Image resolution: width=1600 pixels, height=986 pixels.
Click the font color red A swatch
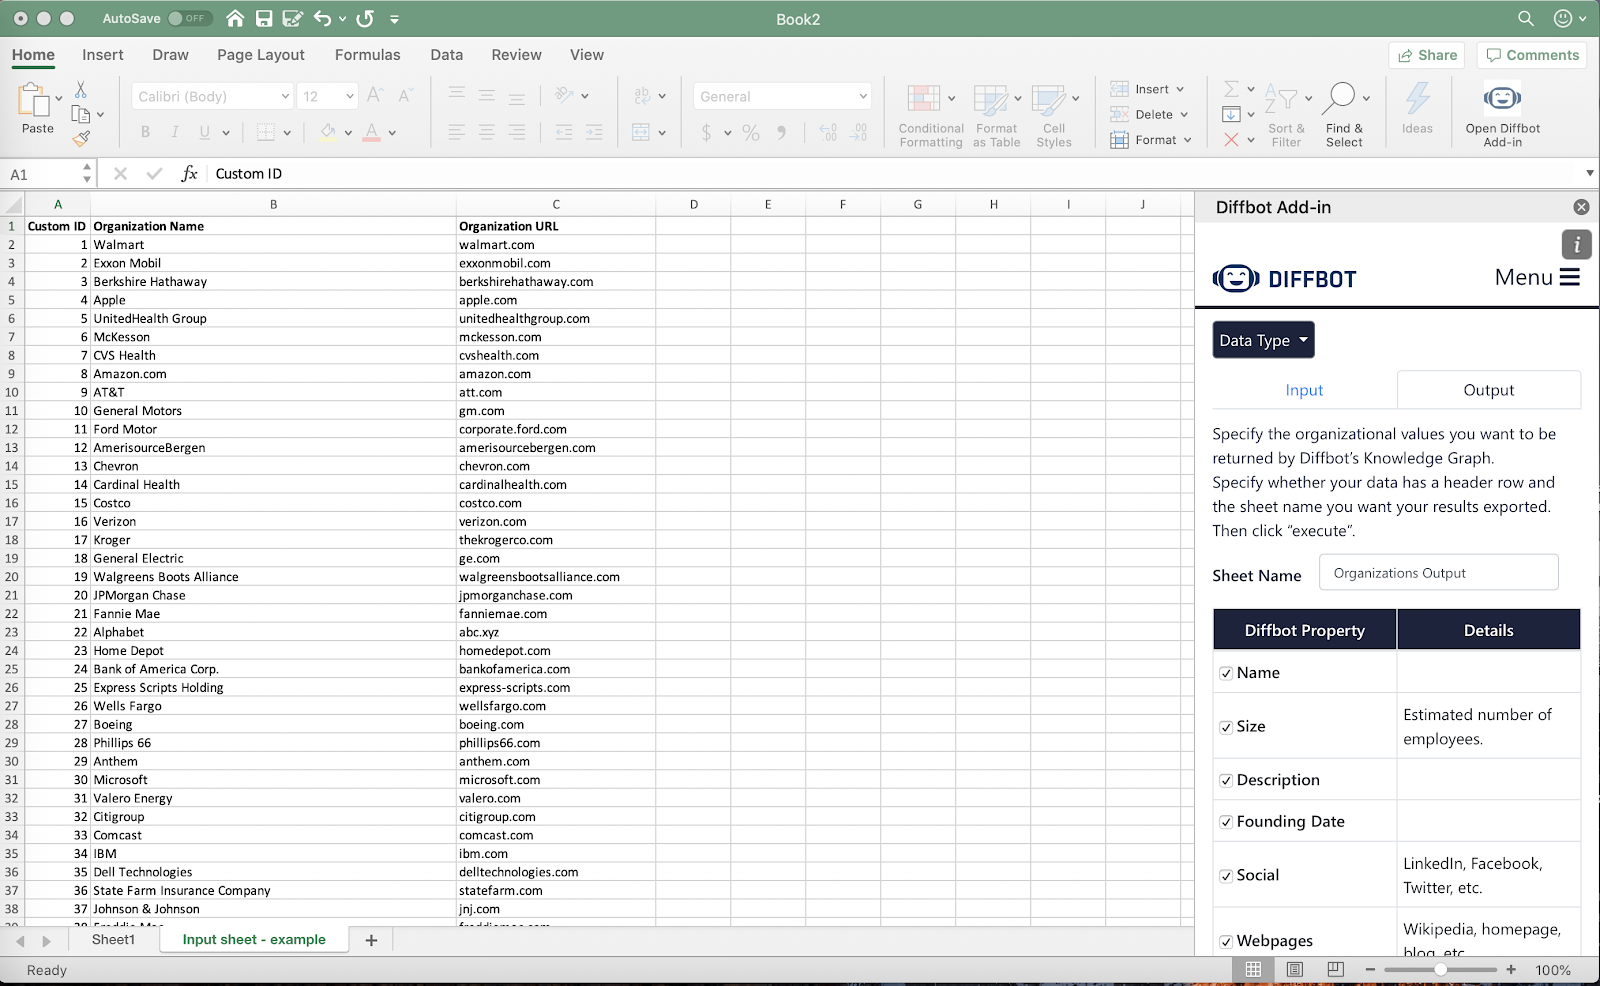(x=371, y=132)
